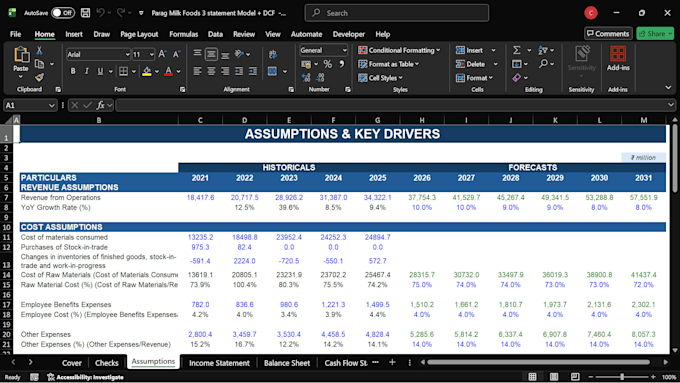Image resolution: width=680 pixels, height=383 pixels.
Task: Click the Font Color red swatch
Action: (169, 71)
